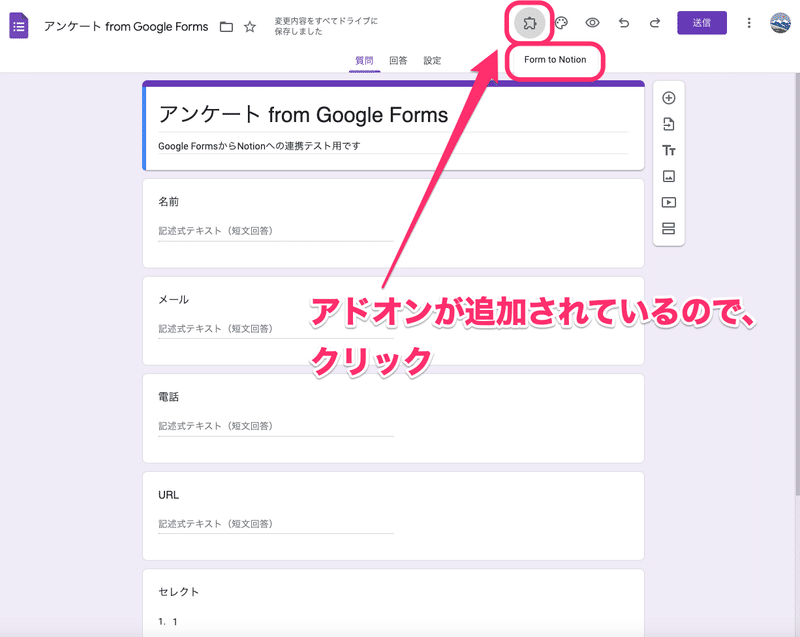Screen dimensions: 800x637
Task: Switch to the 質問 tab
Action: (x=364, y=61)
